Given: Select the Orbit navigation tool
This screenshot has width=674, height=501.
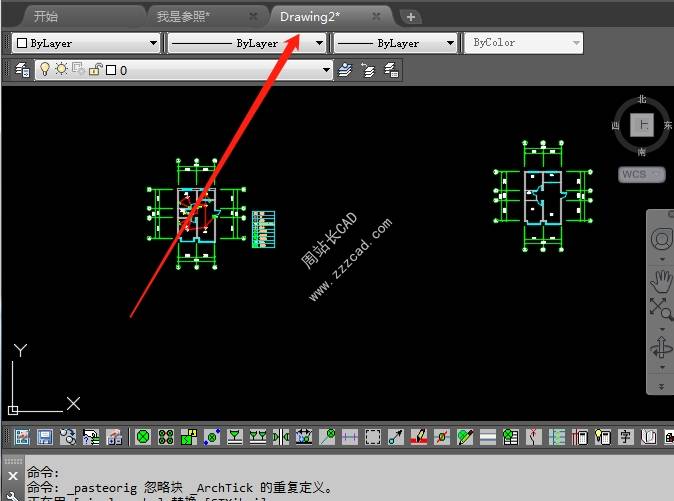Looking at the screenshot, I should (x=661, y=347).
